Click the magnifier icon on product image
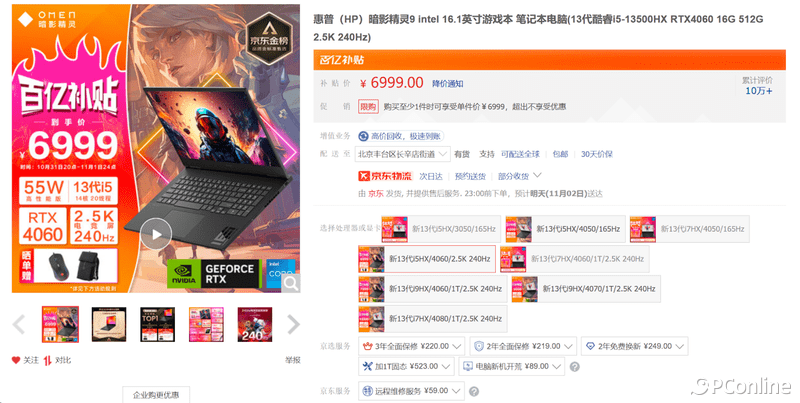Screen dimensions: 800x403 click(x=291, y=283)
